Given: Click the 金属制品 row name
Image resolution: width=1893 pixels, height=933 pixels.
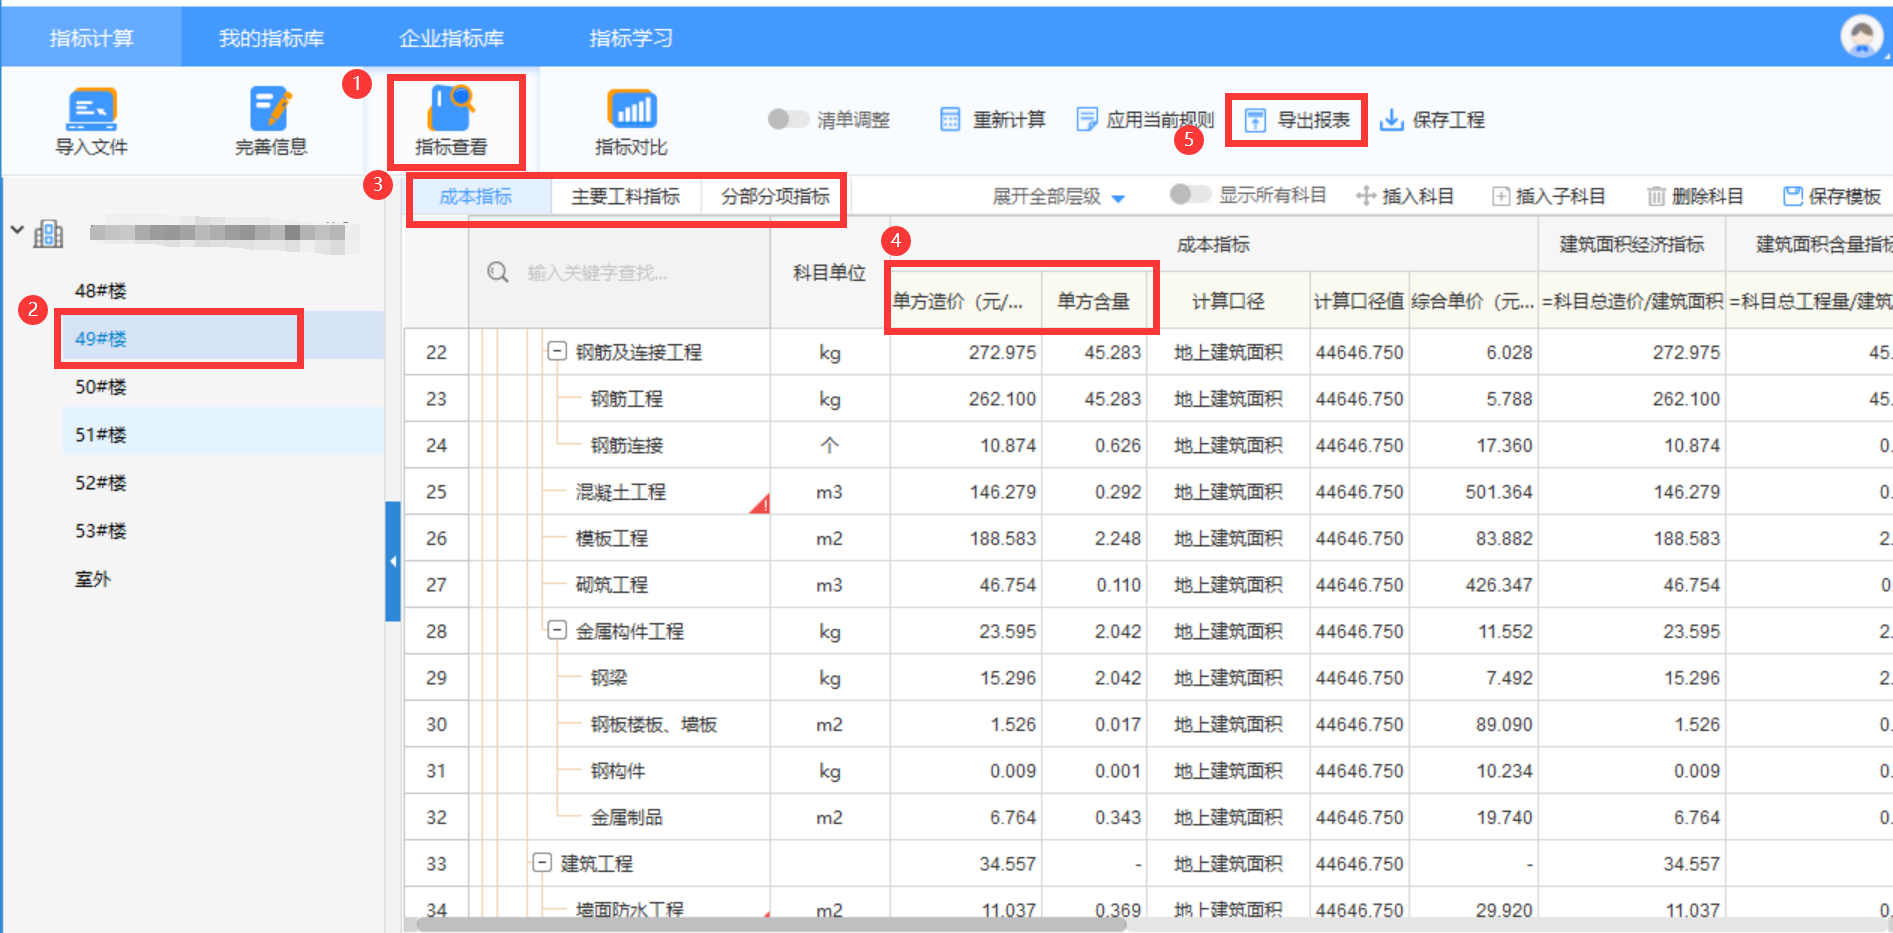Looking at the screenshot, I should (x=627, y=817).
